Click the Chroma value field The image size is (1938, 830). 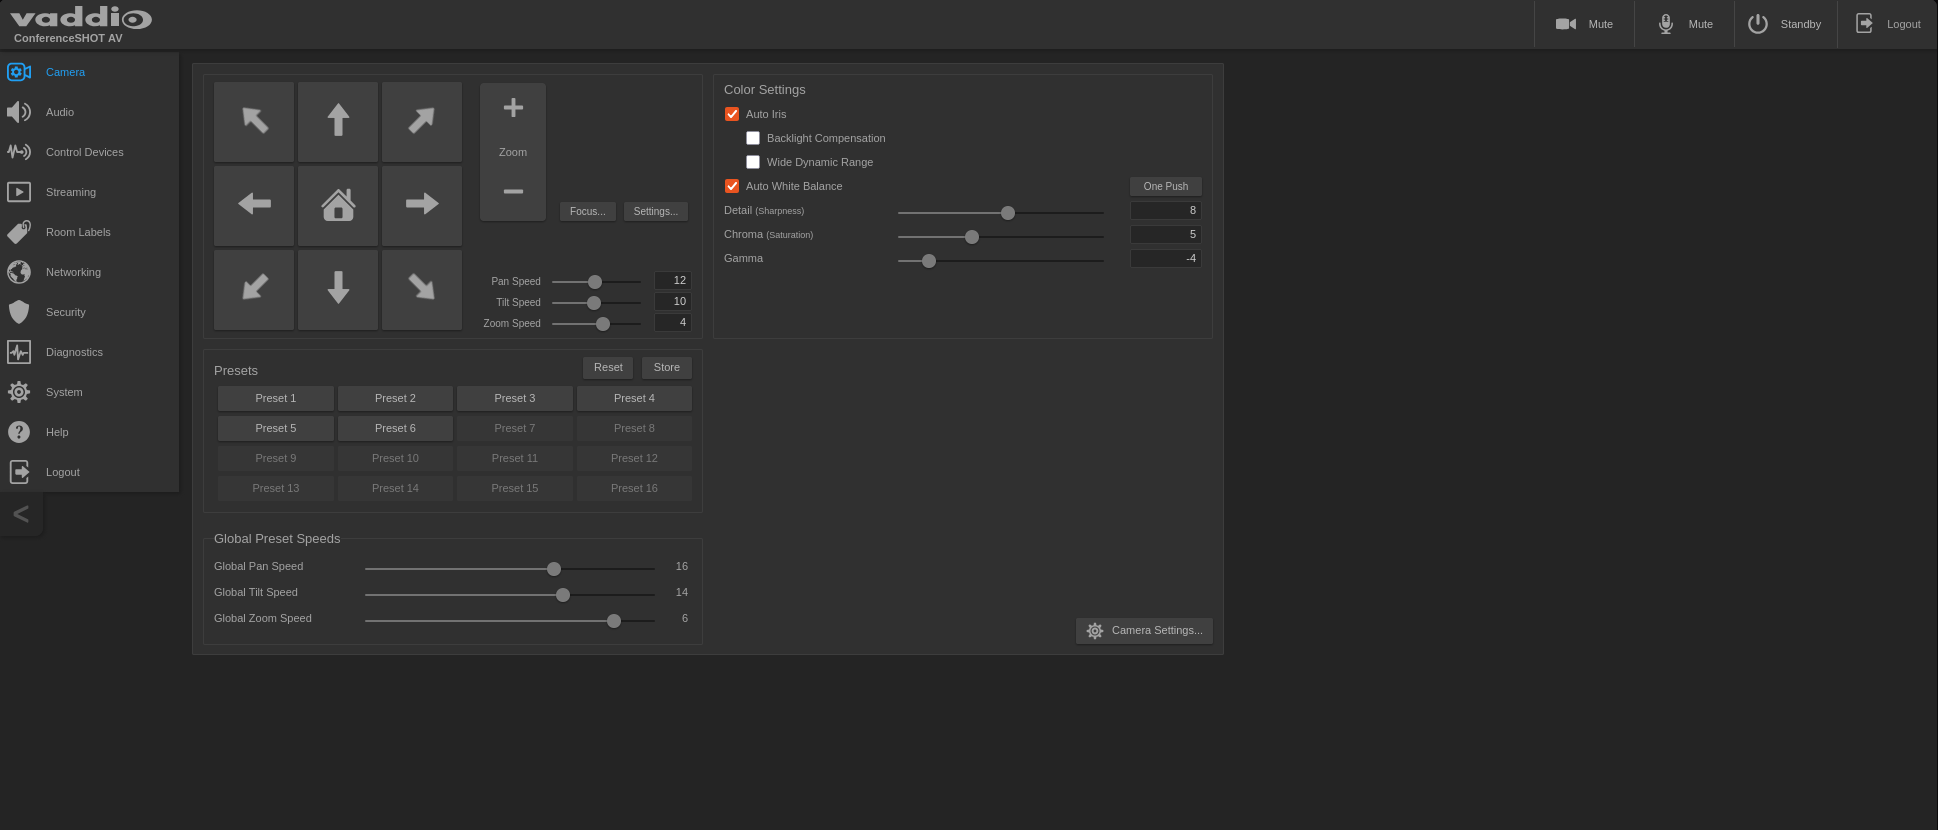tap(1166, 234)
